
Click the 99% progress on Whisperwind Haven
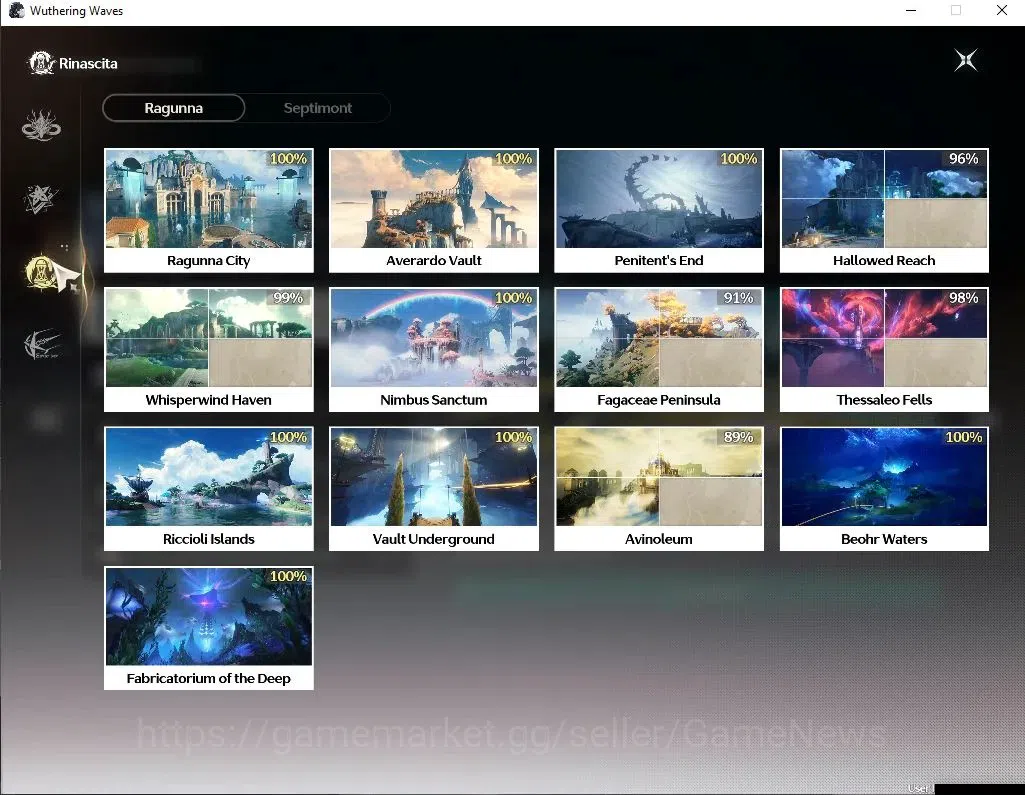click(x=288, y=298)
